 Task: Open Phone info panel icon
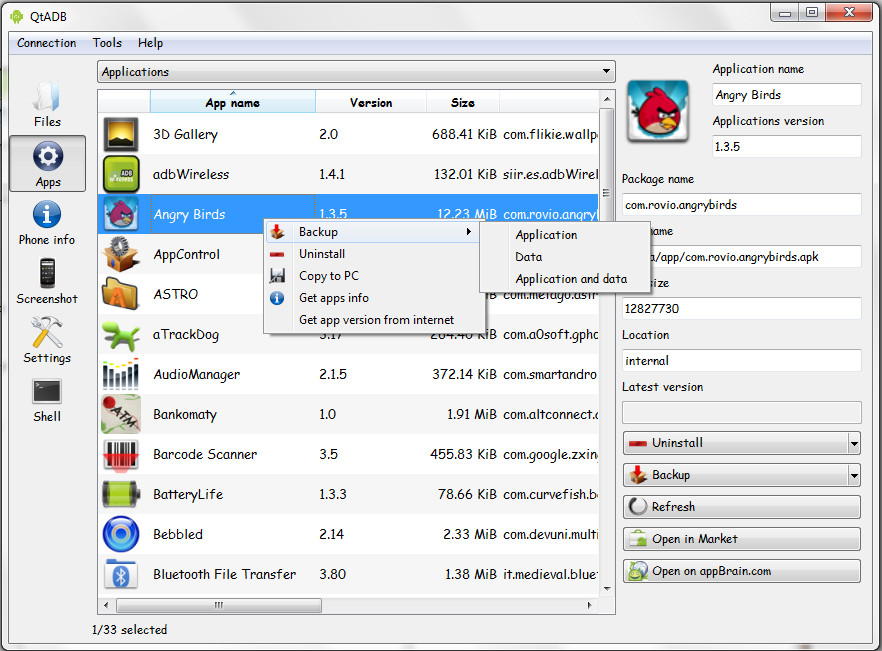[47, 214]
